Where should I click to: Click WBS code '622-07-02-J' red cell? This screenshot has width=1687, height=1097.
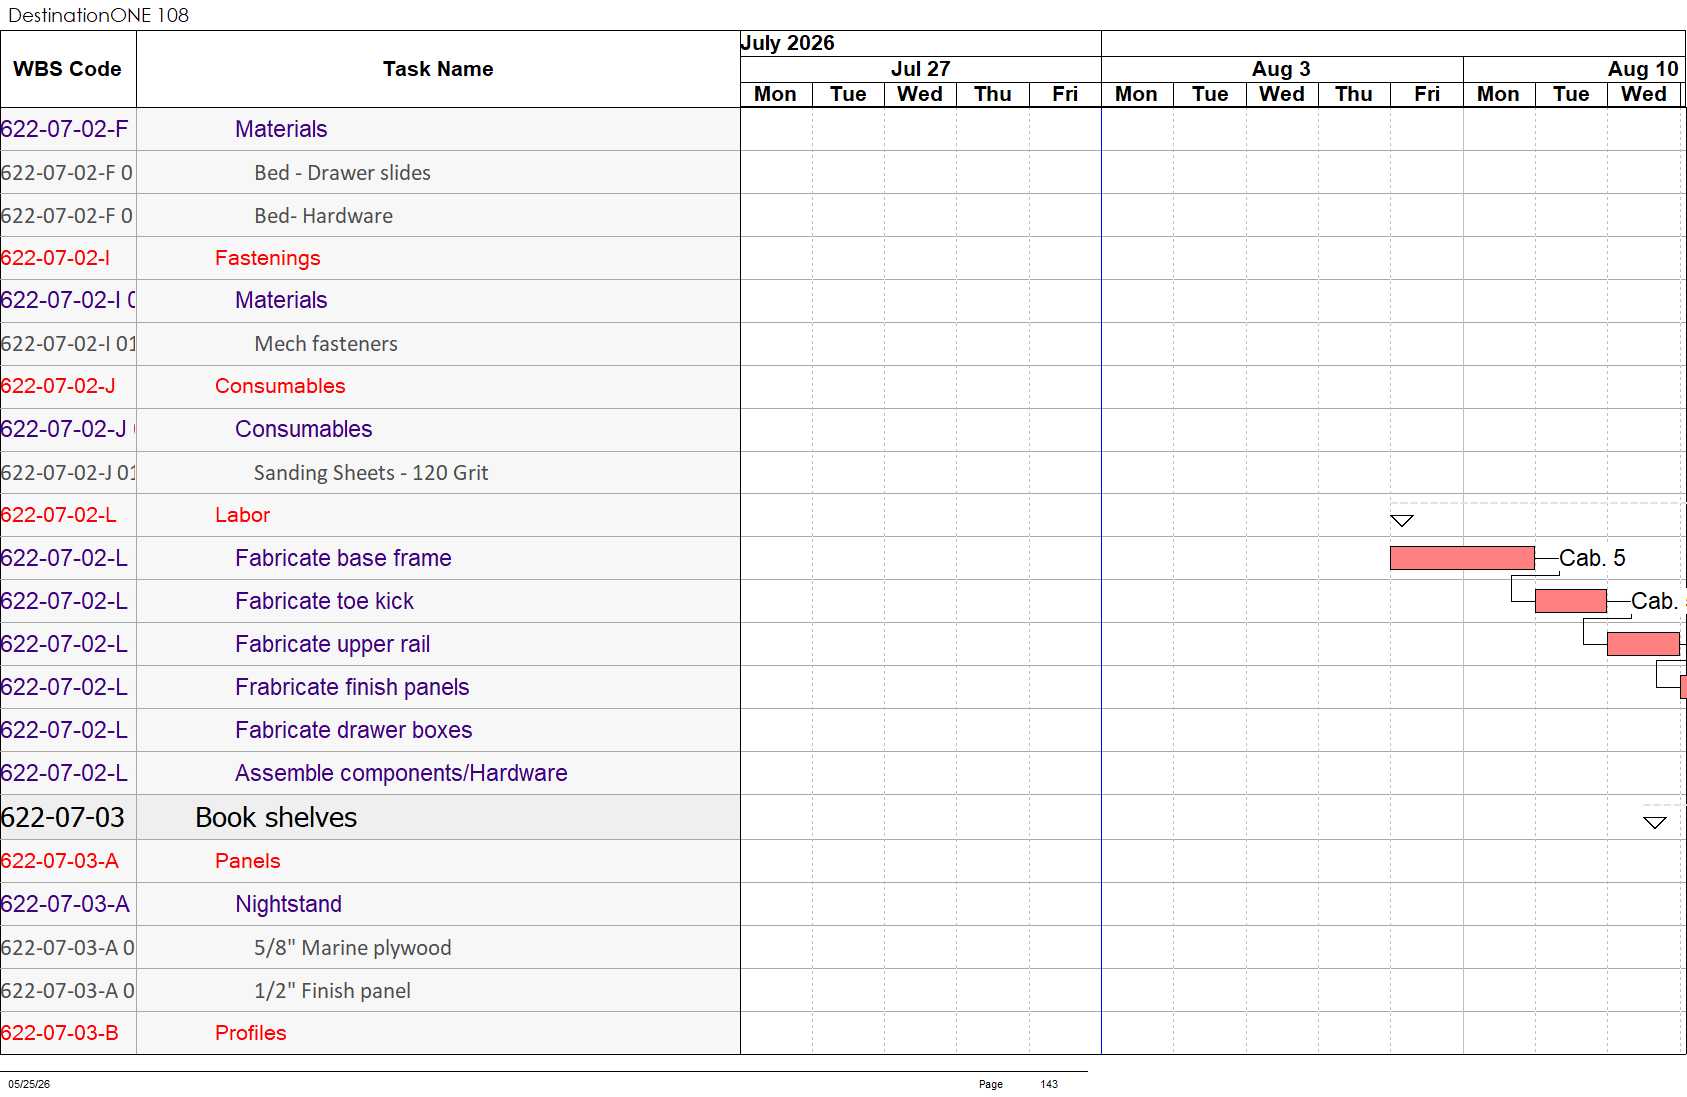click(68, 386)
